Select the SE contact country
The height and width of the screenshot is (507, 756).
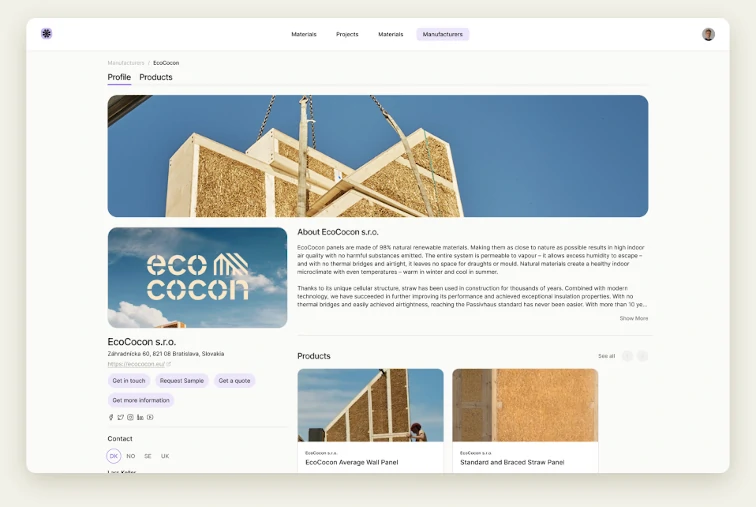point(148,456)
